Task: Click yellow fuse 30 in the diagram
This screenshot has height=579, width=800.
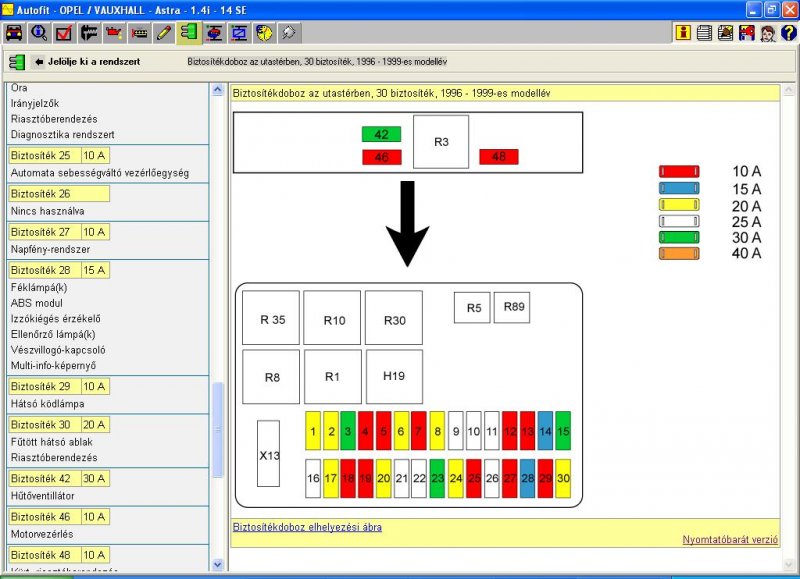Action: coord(563,479)
